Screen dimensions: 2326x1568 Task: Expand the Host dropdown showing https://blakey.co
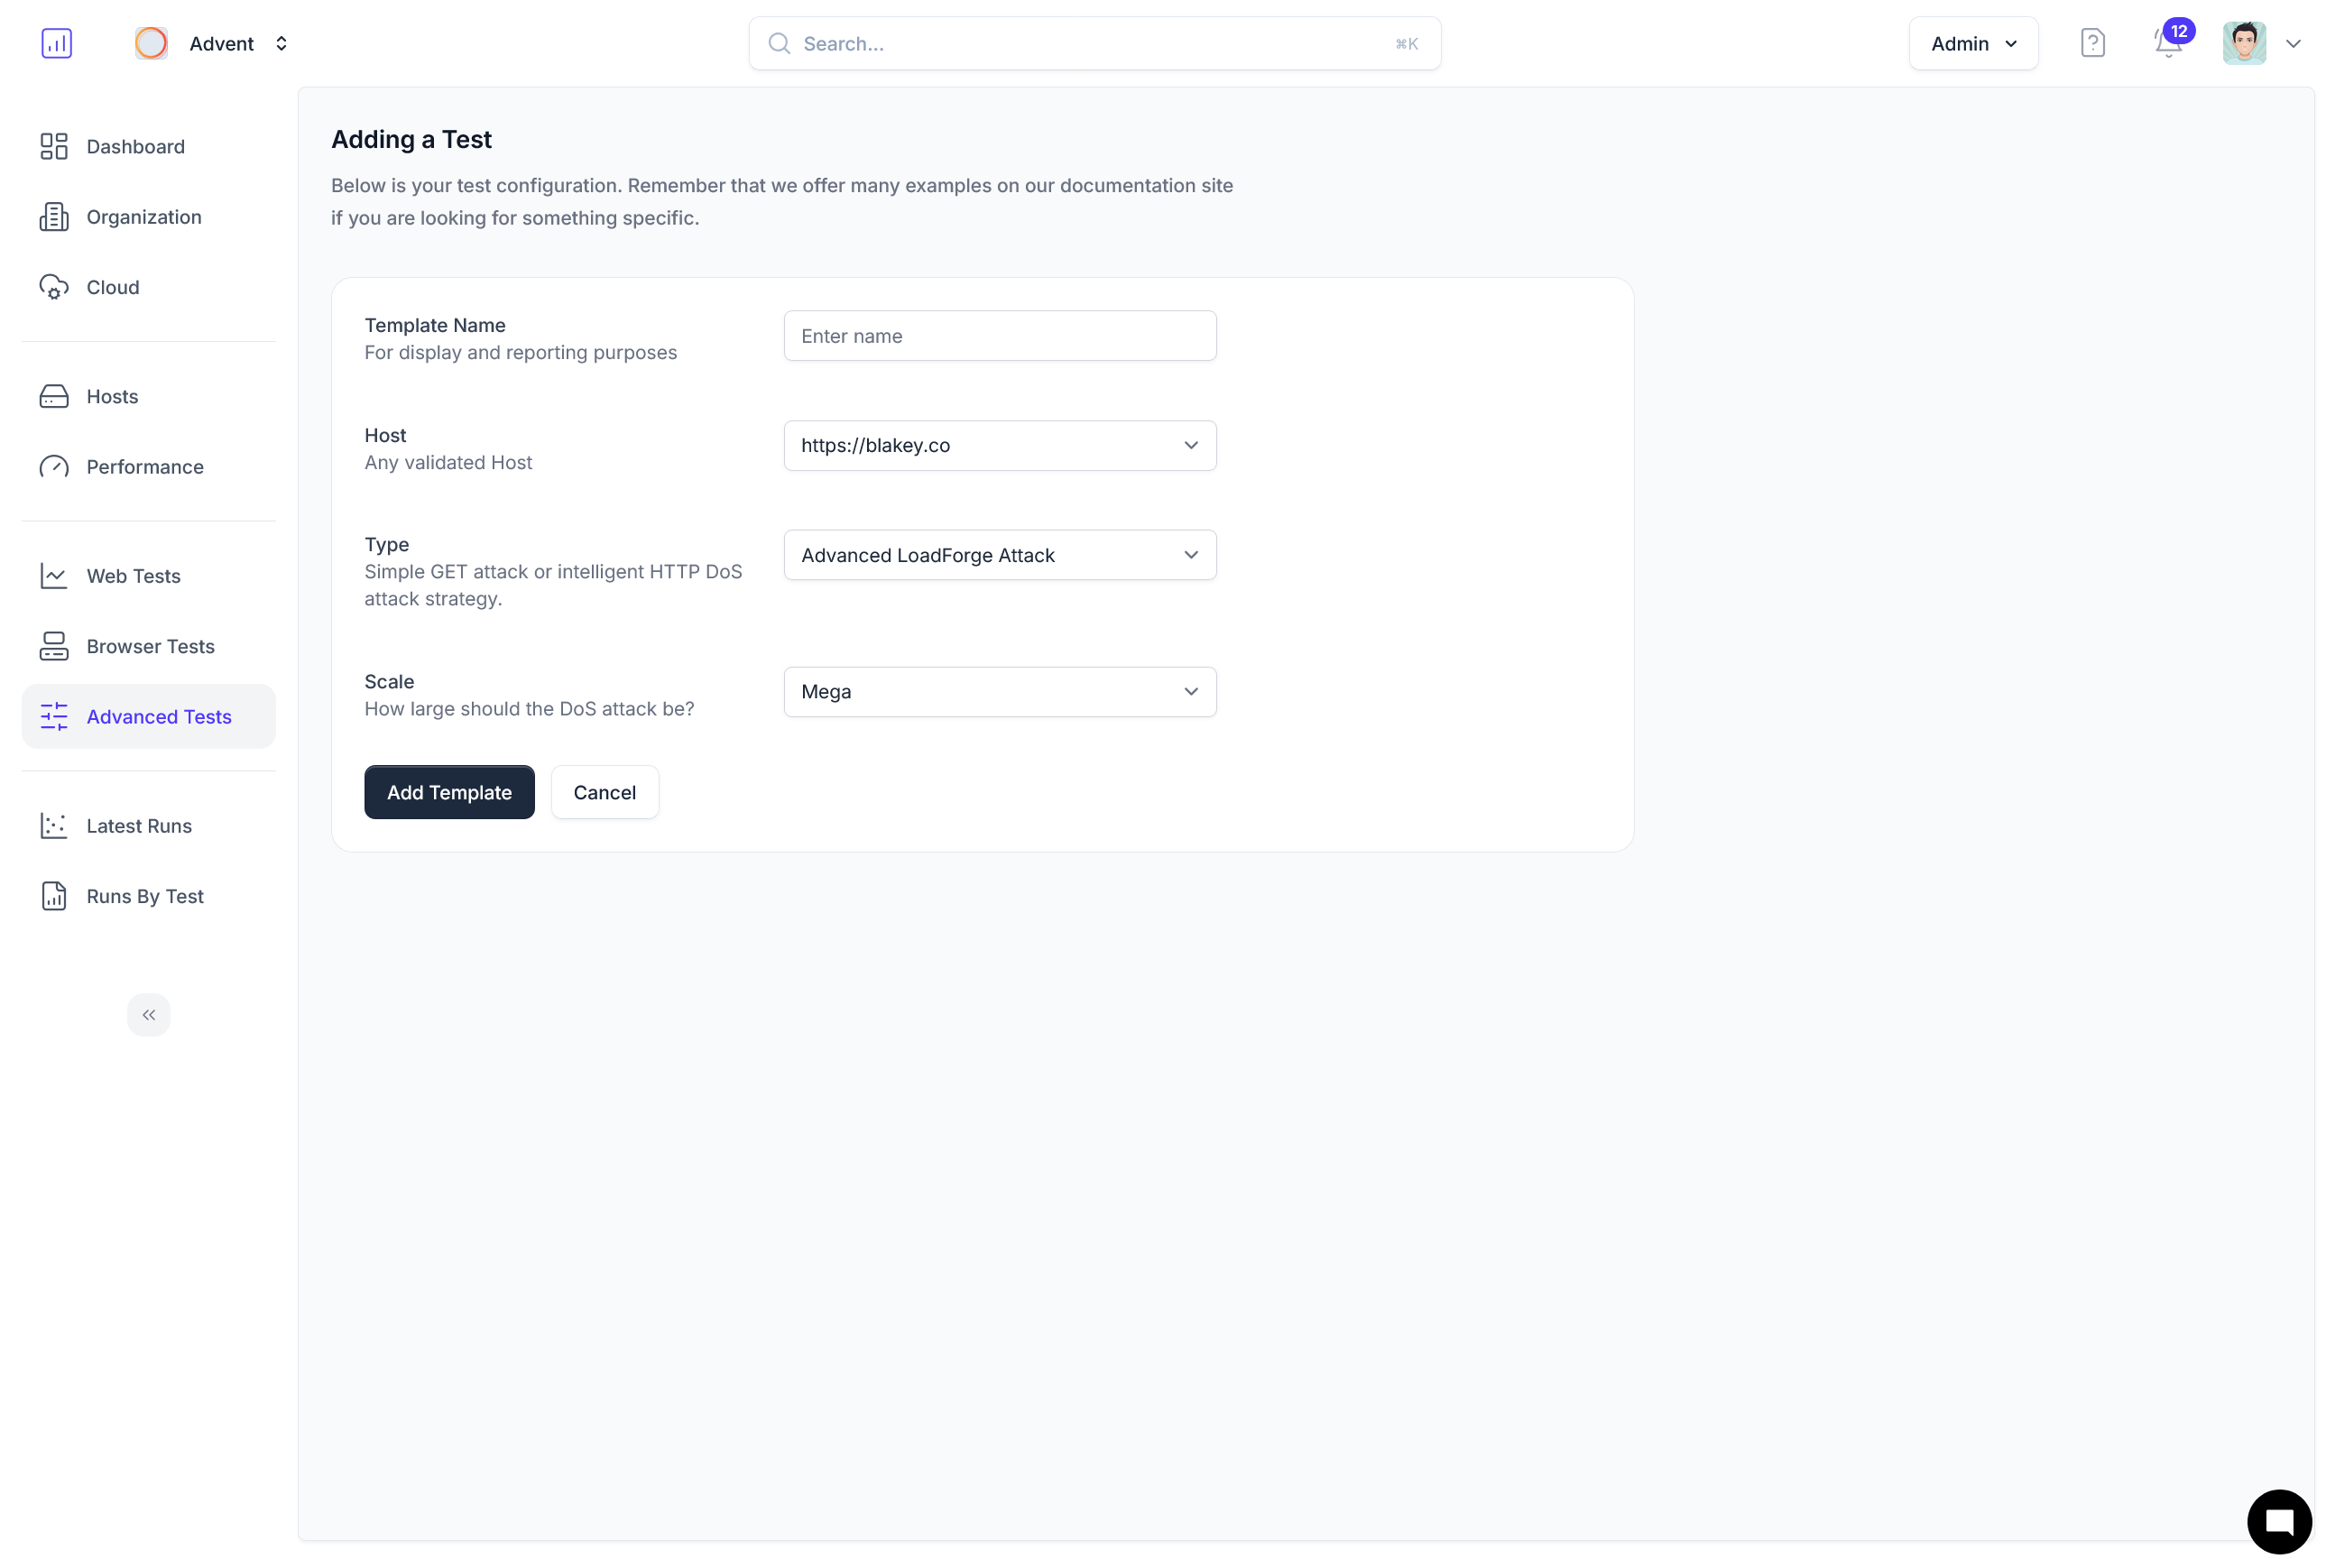[999, 446]
